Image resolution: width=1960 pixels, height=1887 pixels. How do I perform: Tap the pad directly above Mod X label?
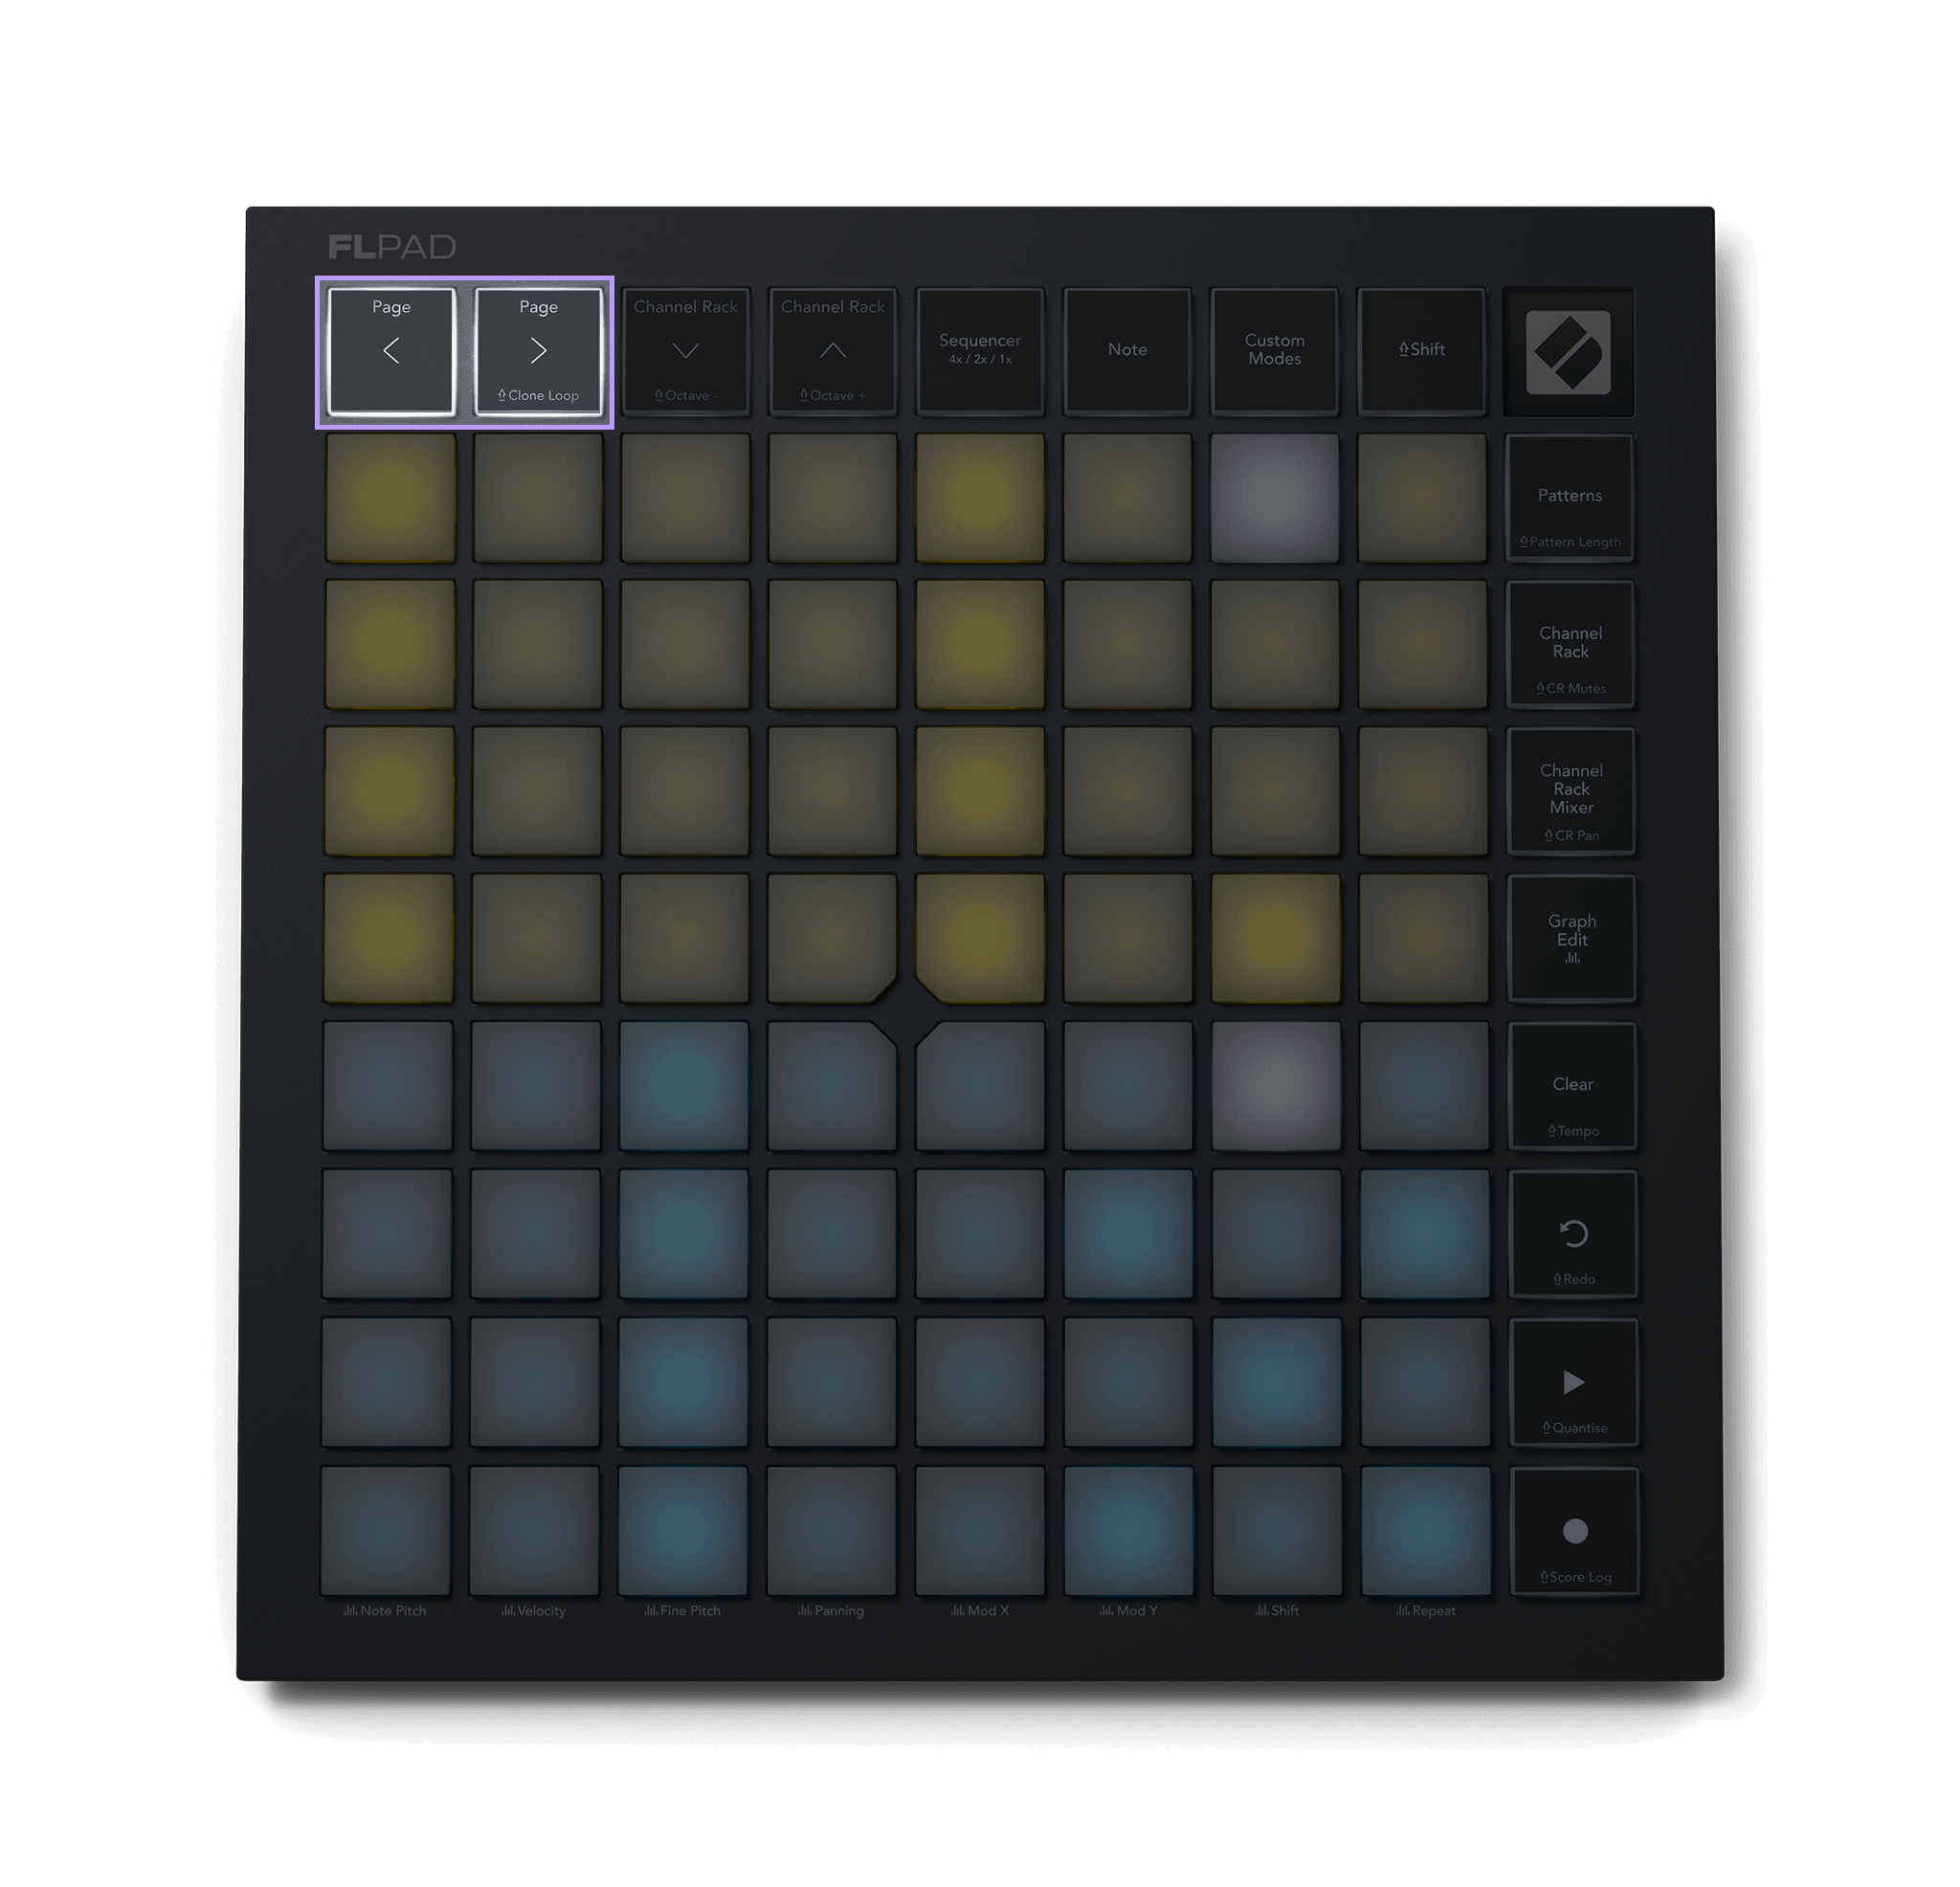click(980, 1531)
